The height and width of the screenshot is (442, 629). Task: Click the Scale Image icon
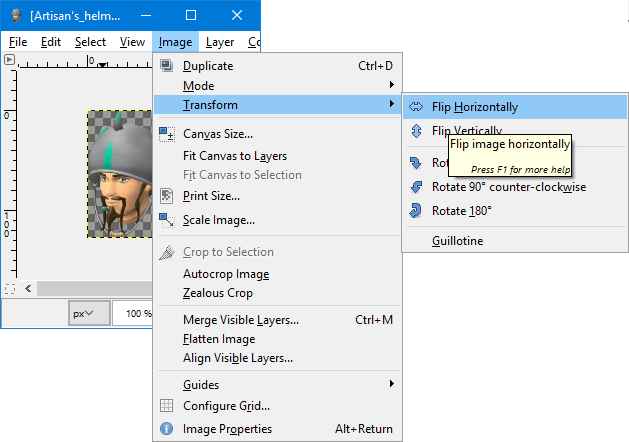167,220
